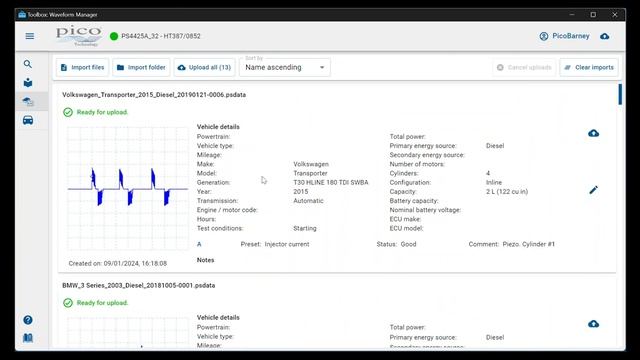This screenshot has width=640, height=360.
Task: Click the device name PS4425A_32 - HT387/0852
Action: click(161, 36)
